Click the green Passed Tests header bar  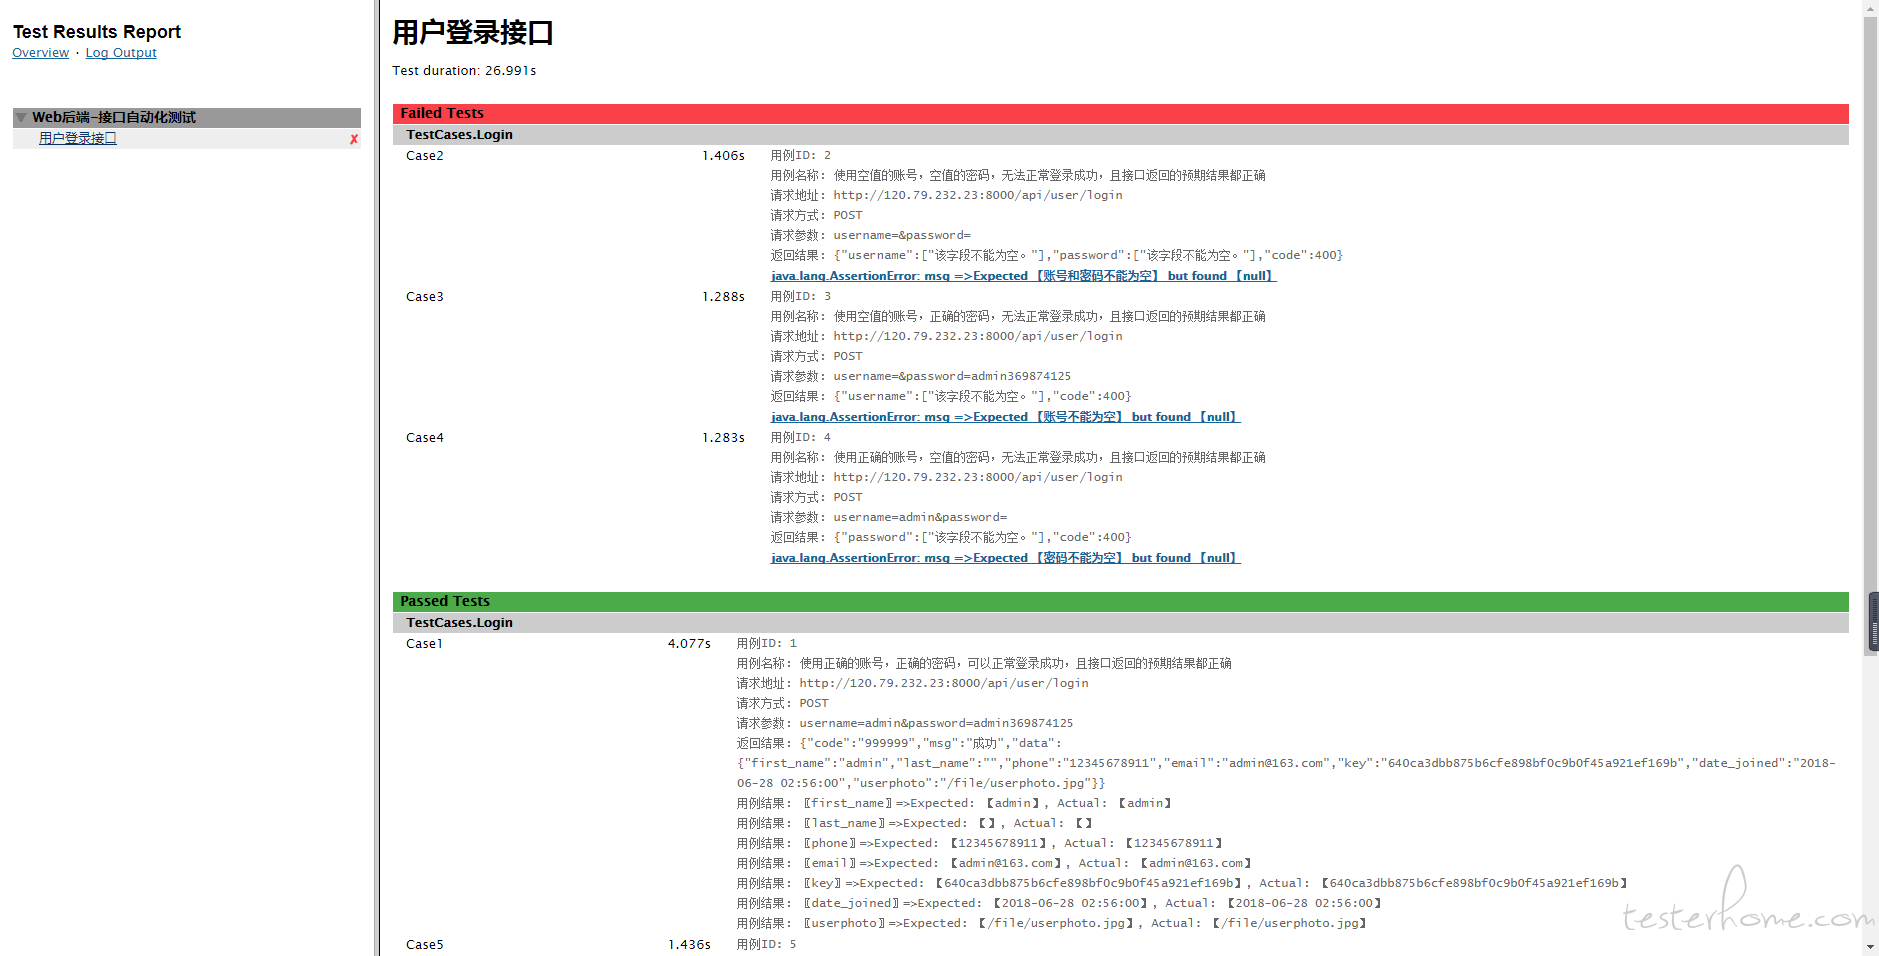1120,601
